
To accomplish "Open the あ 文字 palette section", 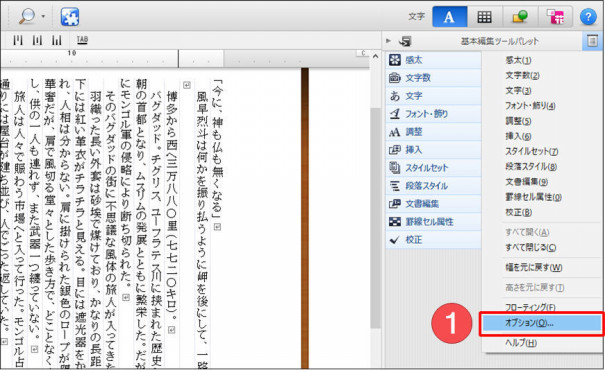I will point(433,96).
